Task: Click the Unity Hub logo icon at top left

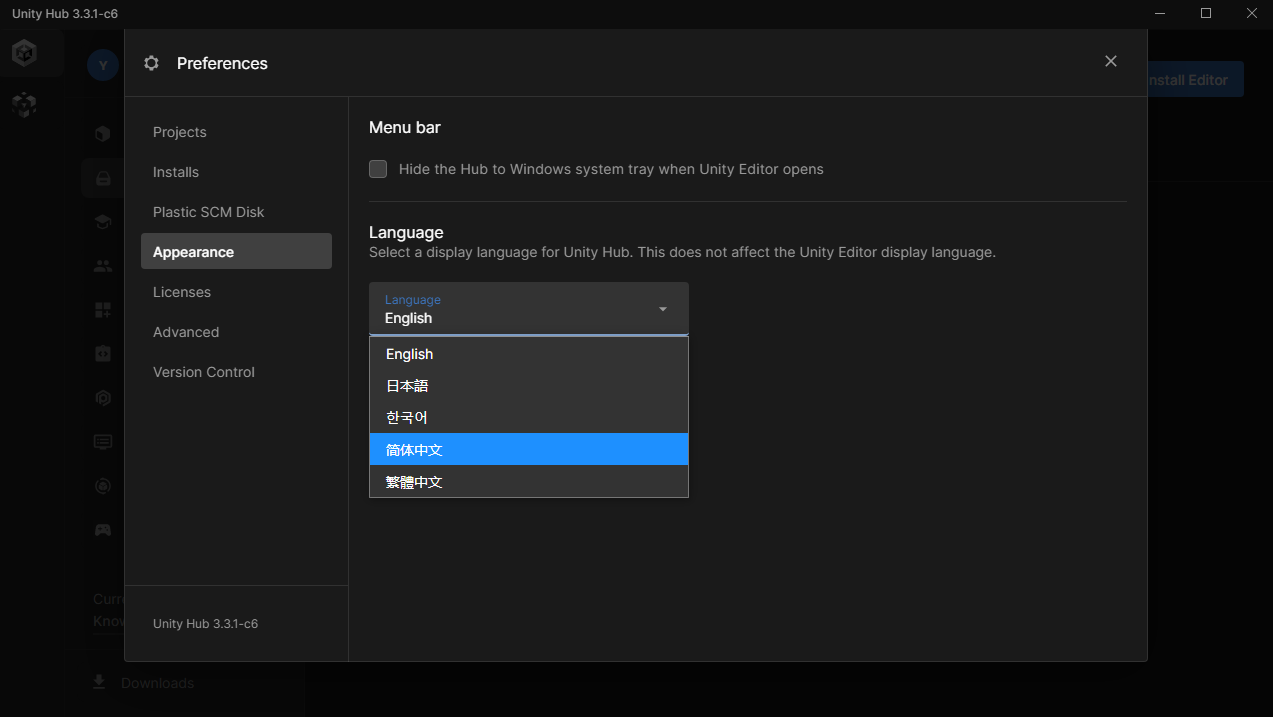Action: tap(24, 53)
